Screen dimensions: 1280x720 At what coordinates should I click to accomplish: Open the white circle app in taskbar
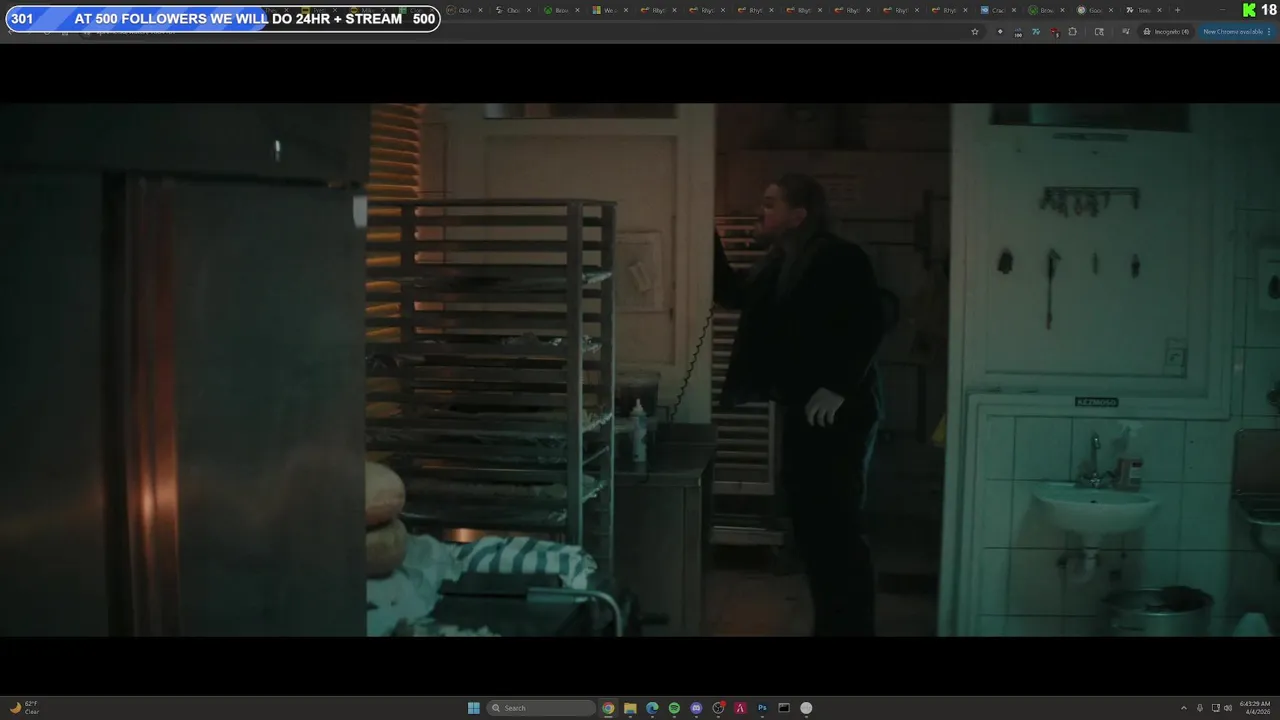(x=806, y=708)
